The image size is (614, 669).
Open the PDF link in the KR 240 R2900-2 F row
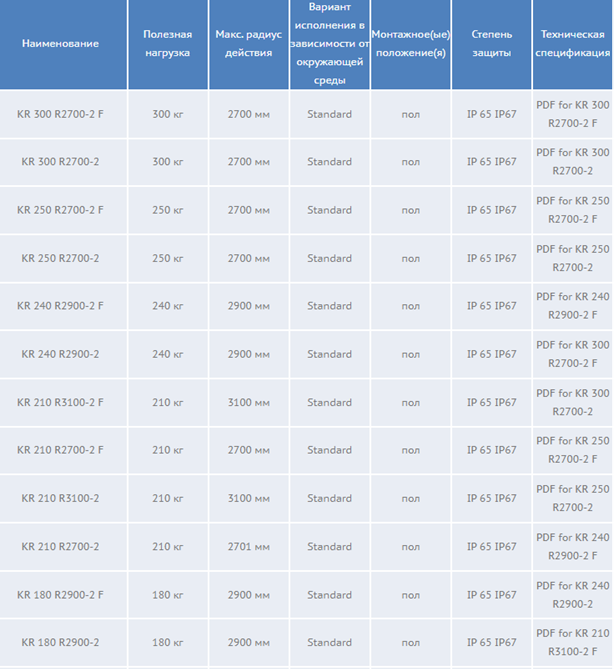573,306
